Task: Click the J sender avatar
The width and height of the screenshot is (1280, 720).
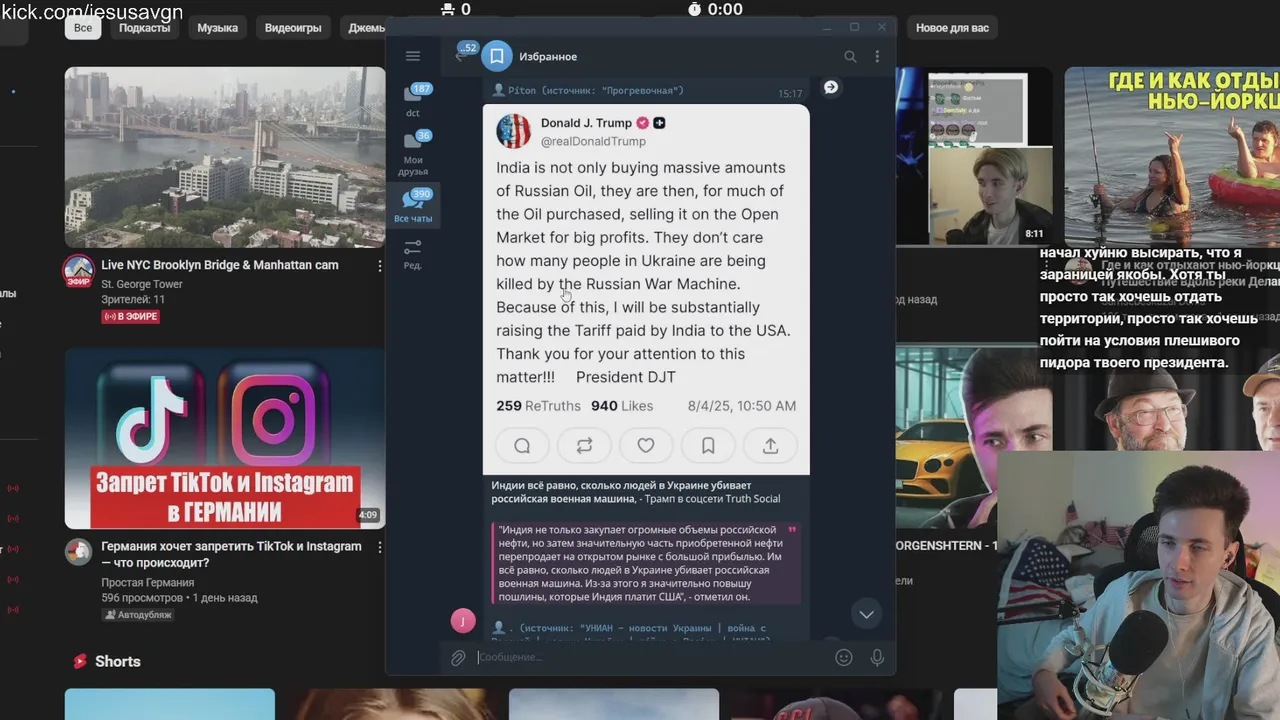Action: point(463,621)
